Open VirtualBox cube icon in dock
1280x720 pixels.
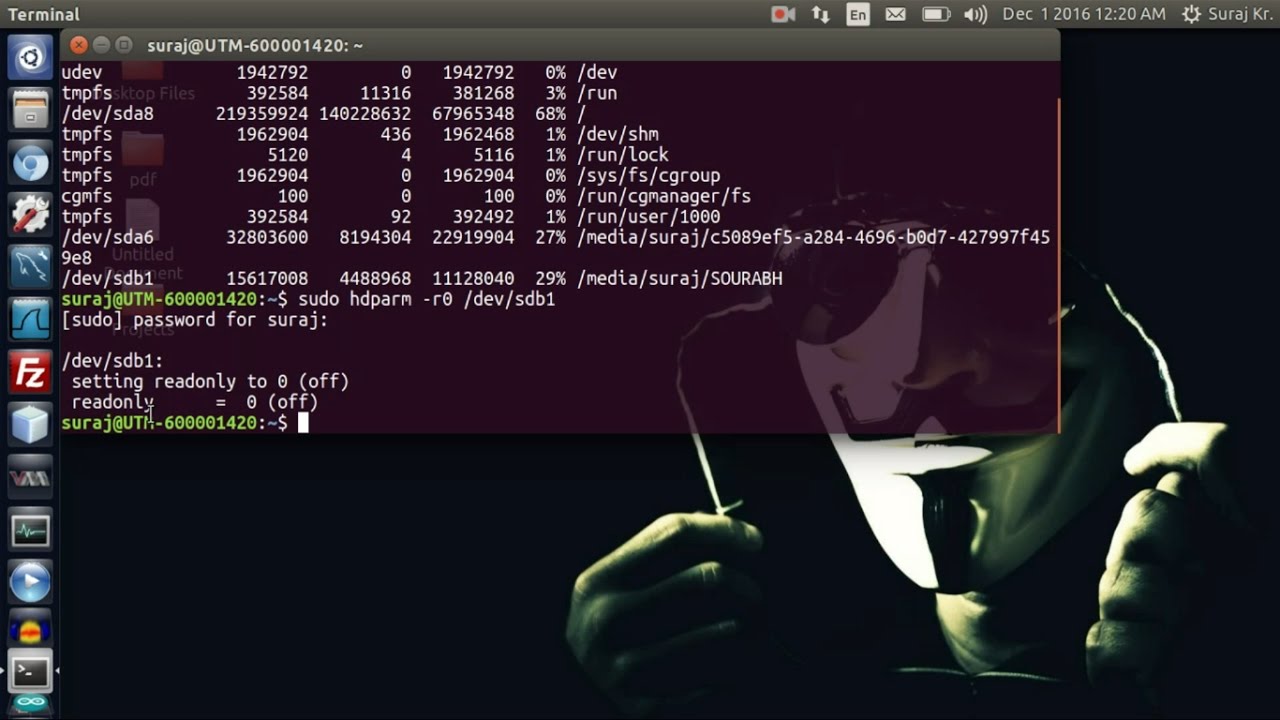[x=30, y=425]
